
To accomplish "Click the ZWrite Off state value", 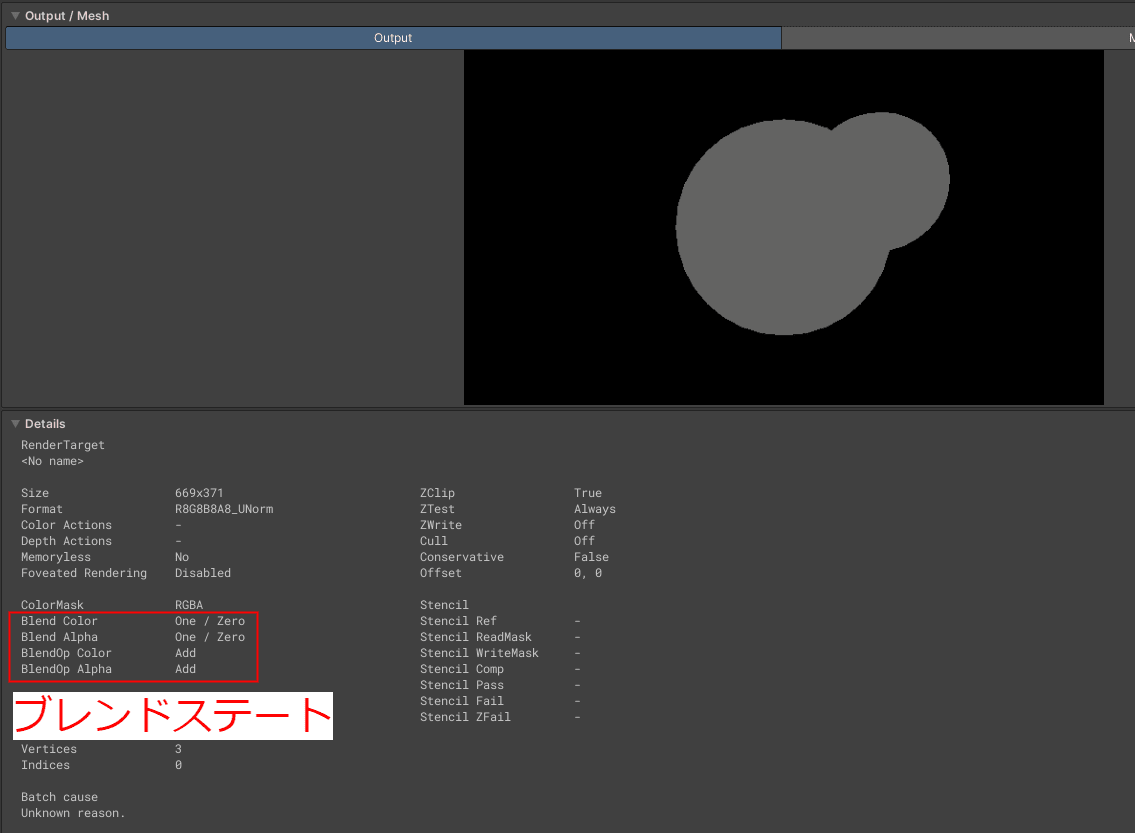I will coord(584,524).
